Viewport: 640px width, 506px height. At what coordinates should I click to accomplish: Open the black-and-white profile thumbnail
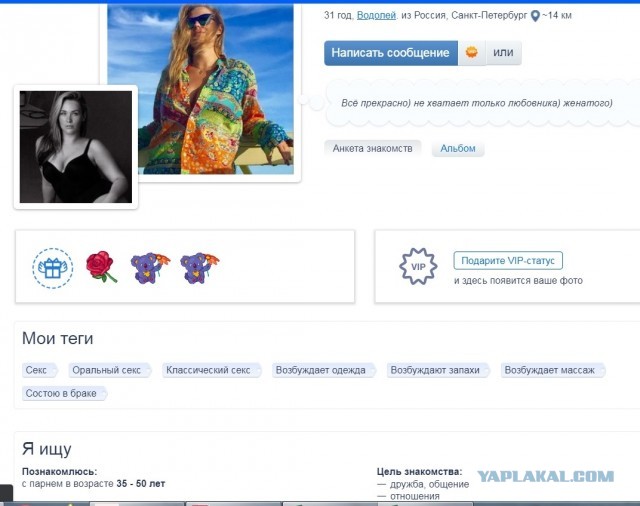76,147
